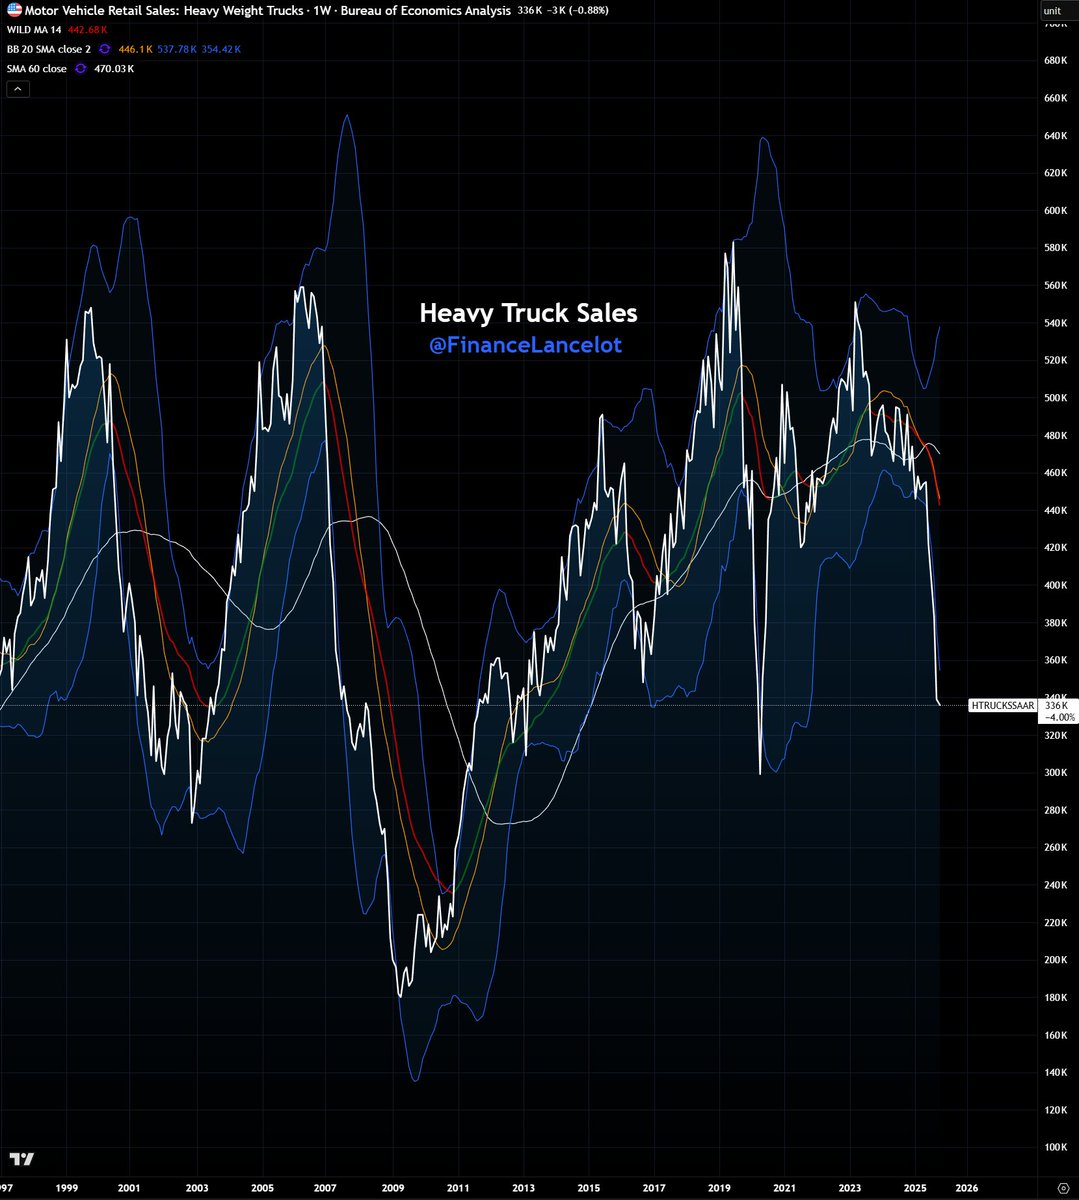Screen dimensions: 1079x1200
Task: Click the HTRUCKSSAAR price label
Action: click(x=1003, y=706)
